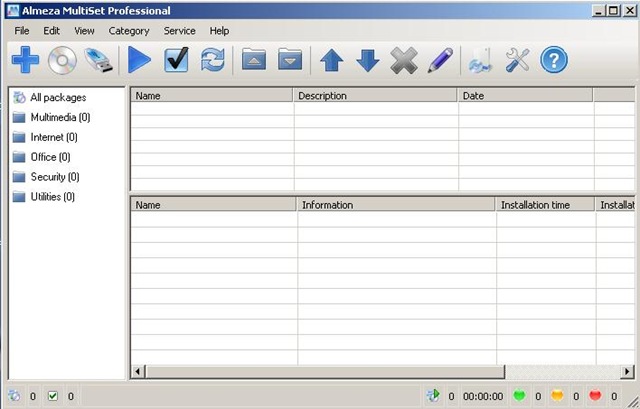Click the CD disc creation icon
Screen dimensions: 640x409
pyautogui.click(x=62, y=60)
